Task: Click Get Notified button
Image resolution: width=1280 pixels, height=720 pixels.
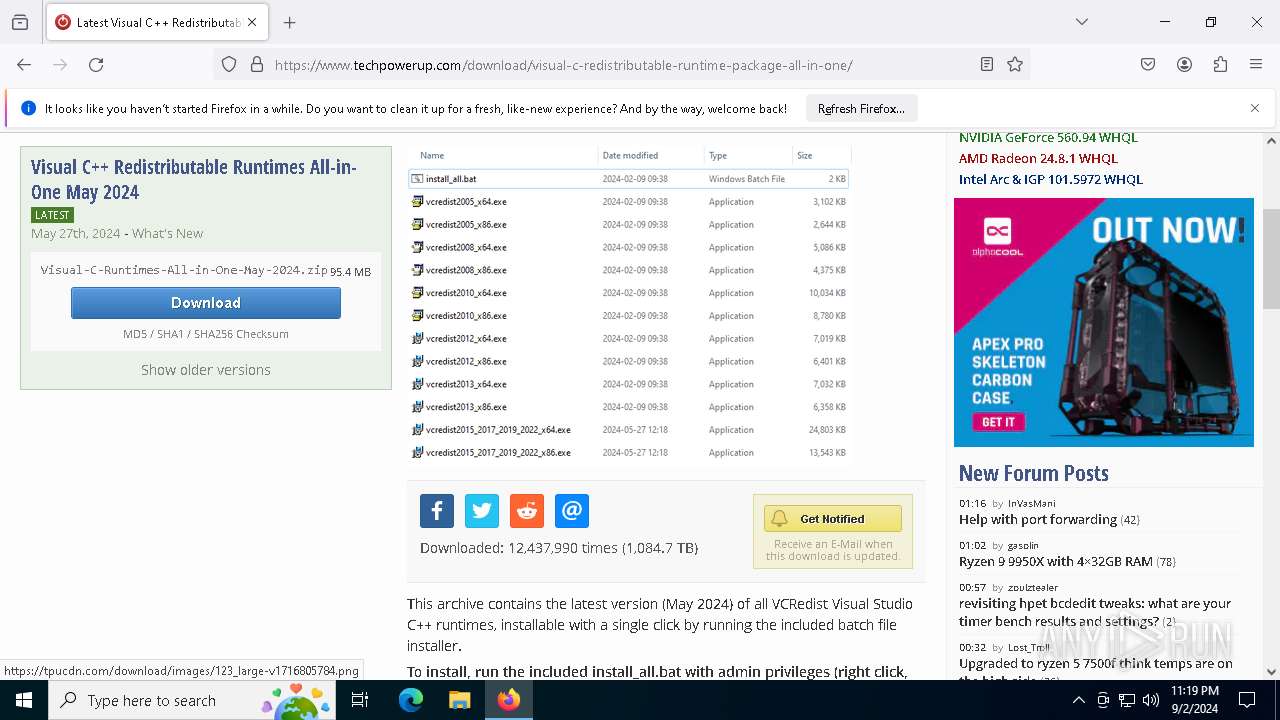Action: (x=833, y=519)
